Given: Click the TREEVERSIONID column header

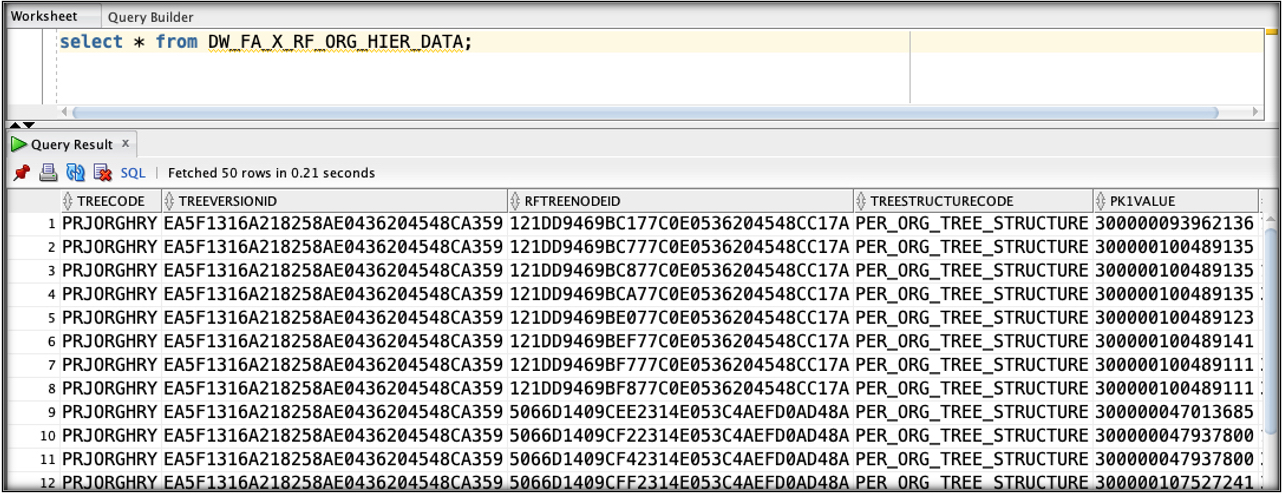Looking at the screenshot, I should (334, 201).
